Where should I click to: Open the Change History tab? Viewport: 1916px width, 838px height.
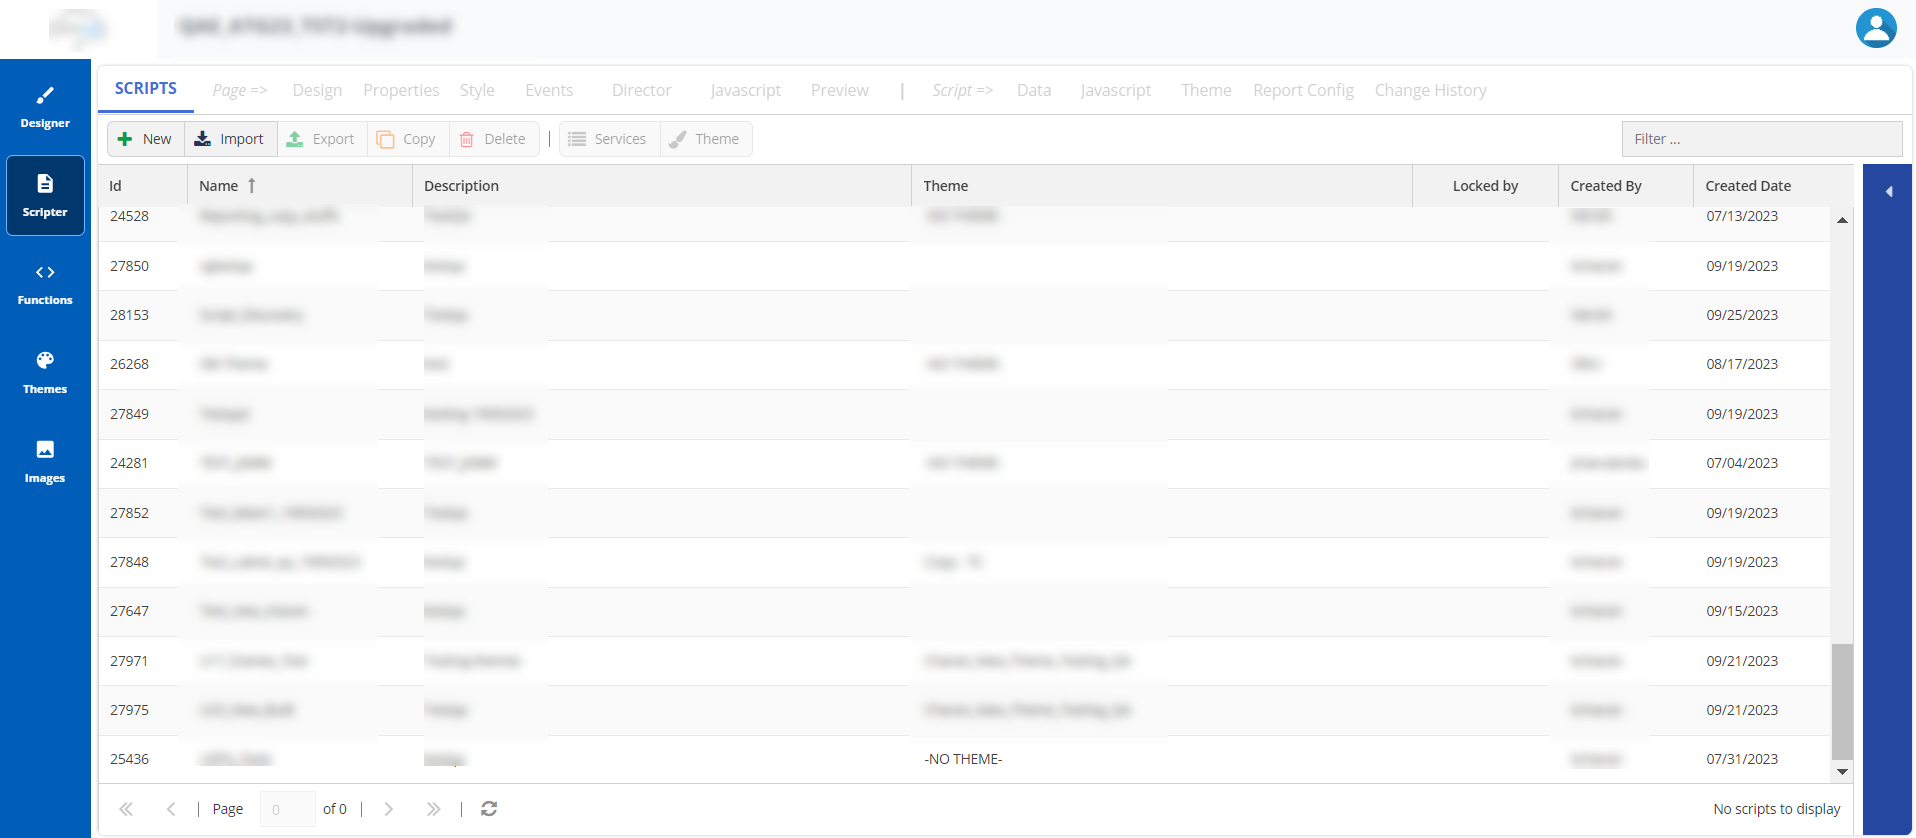tap(1430, 90)
